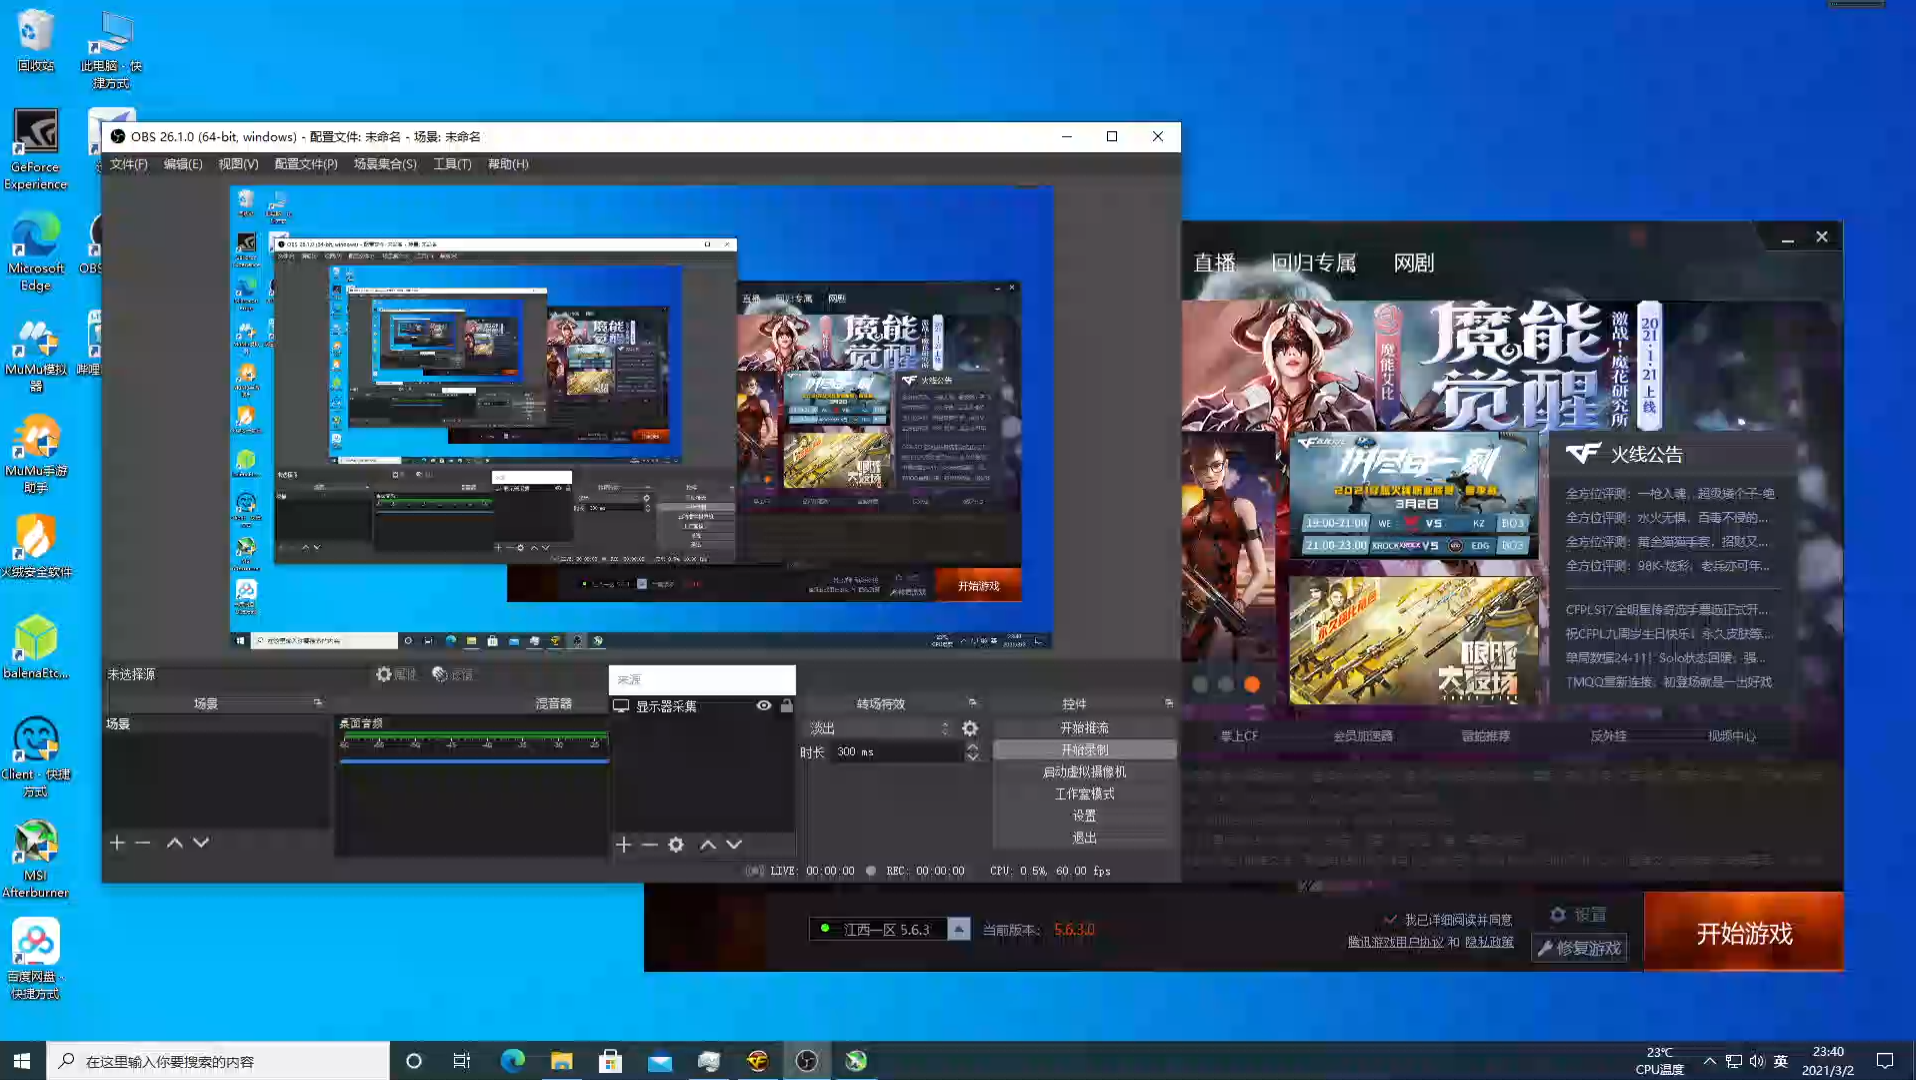Viewport: 1916px width, 1080px height.
Task: Toggle the eye visibility of the 显示器采集 source
Action: (x=764, y=706)
